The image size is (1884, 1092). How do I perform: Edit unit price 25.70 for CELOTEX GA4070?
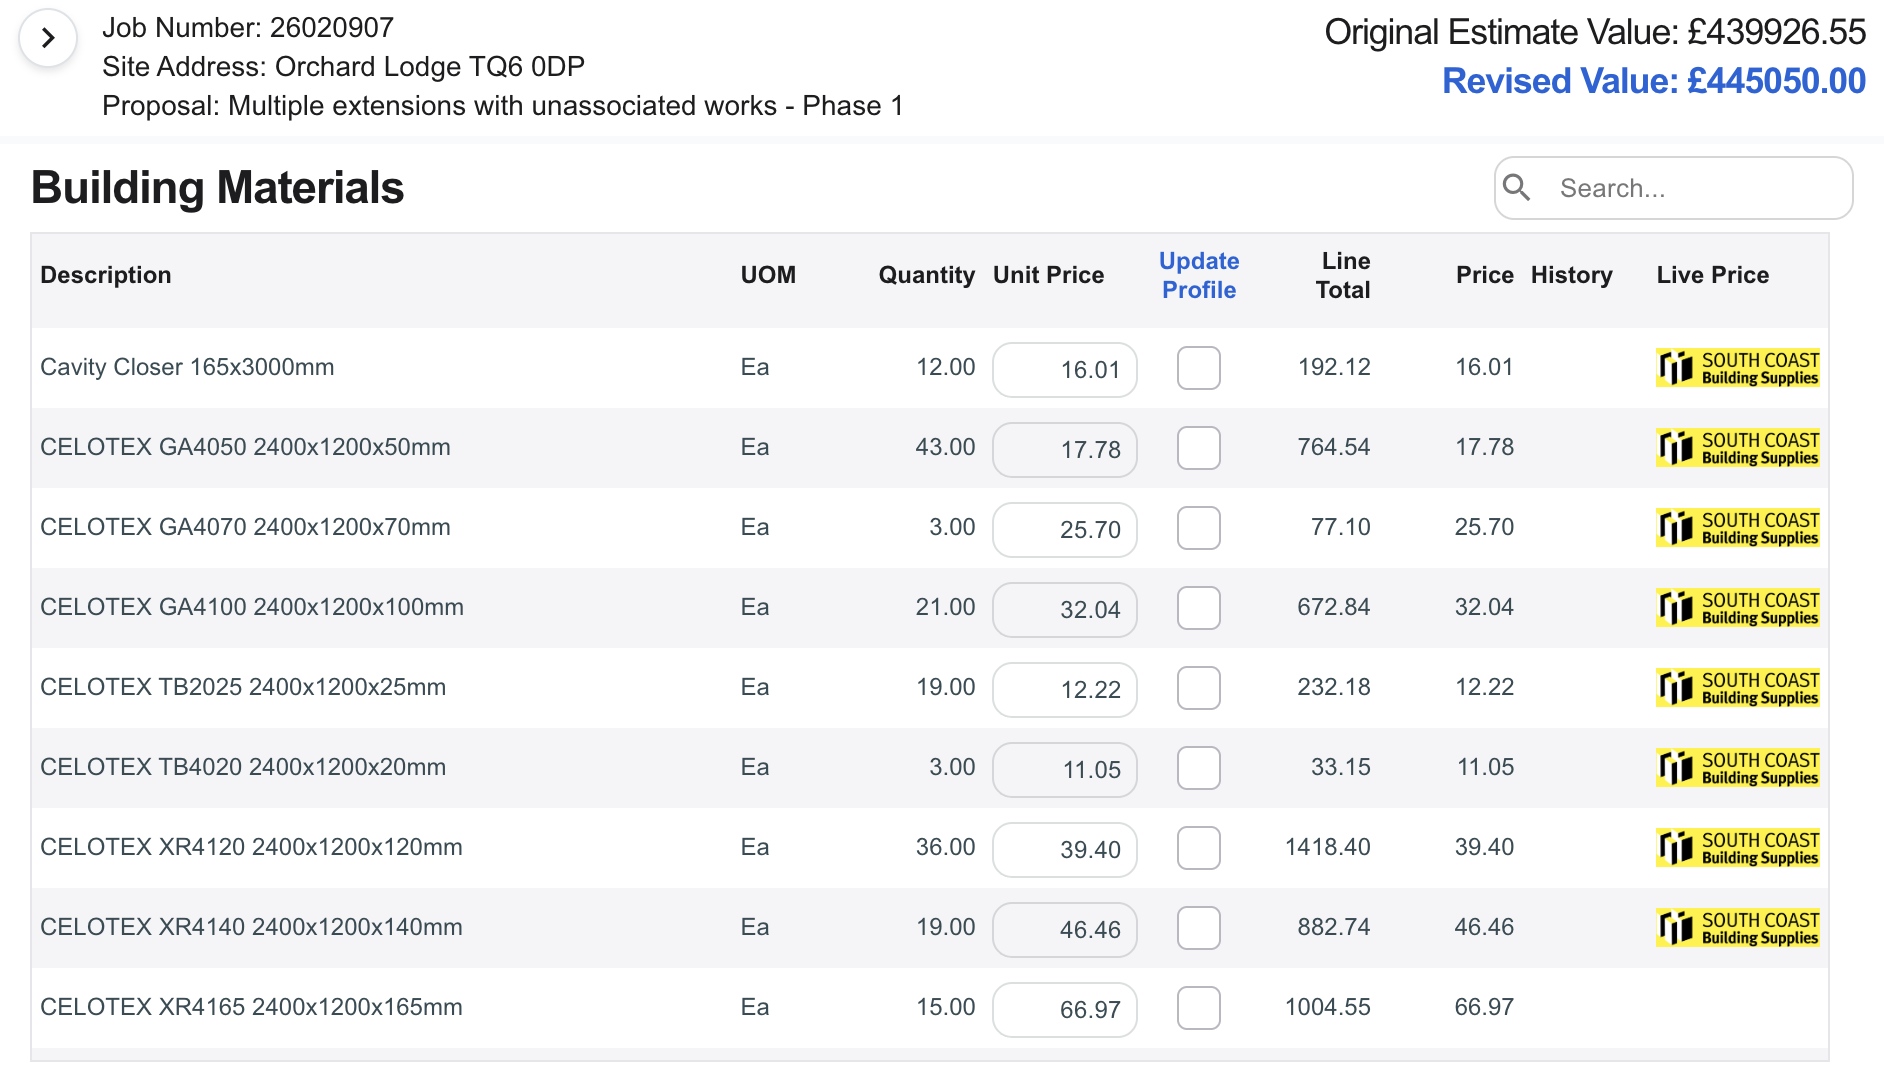click(1065, 530)
